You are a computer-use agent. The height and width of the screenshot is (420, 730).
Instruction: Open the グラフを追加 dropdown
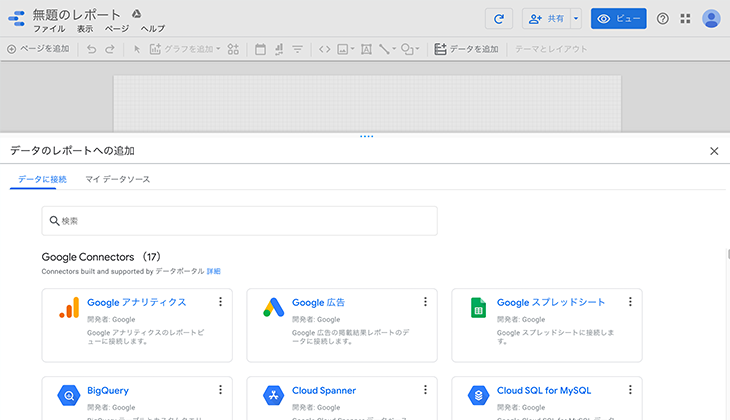(185, 49)
